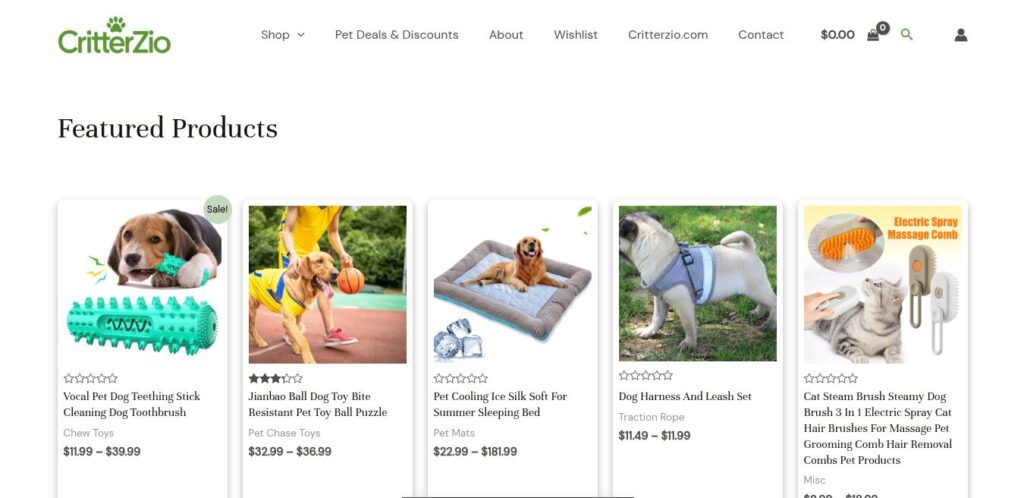
Task: Click star rating under Pet Cooling bed
Action: (x=460, y=378)
